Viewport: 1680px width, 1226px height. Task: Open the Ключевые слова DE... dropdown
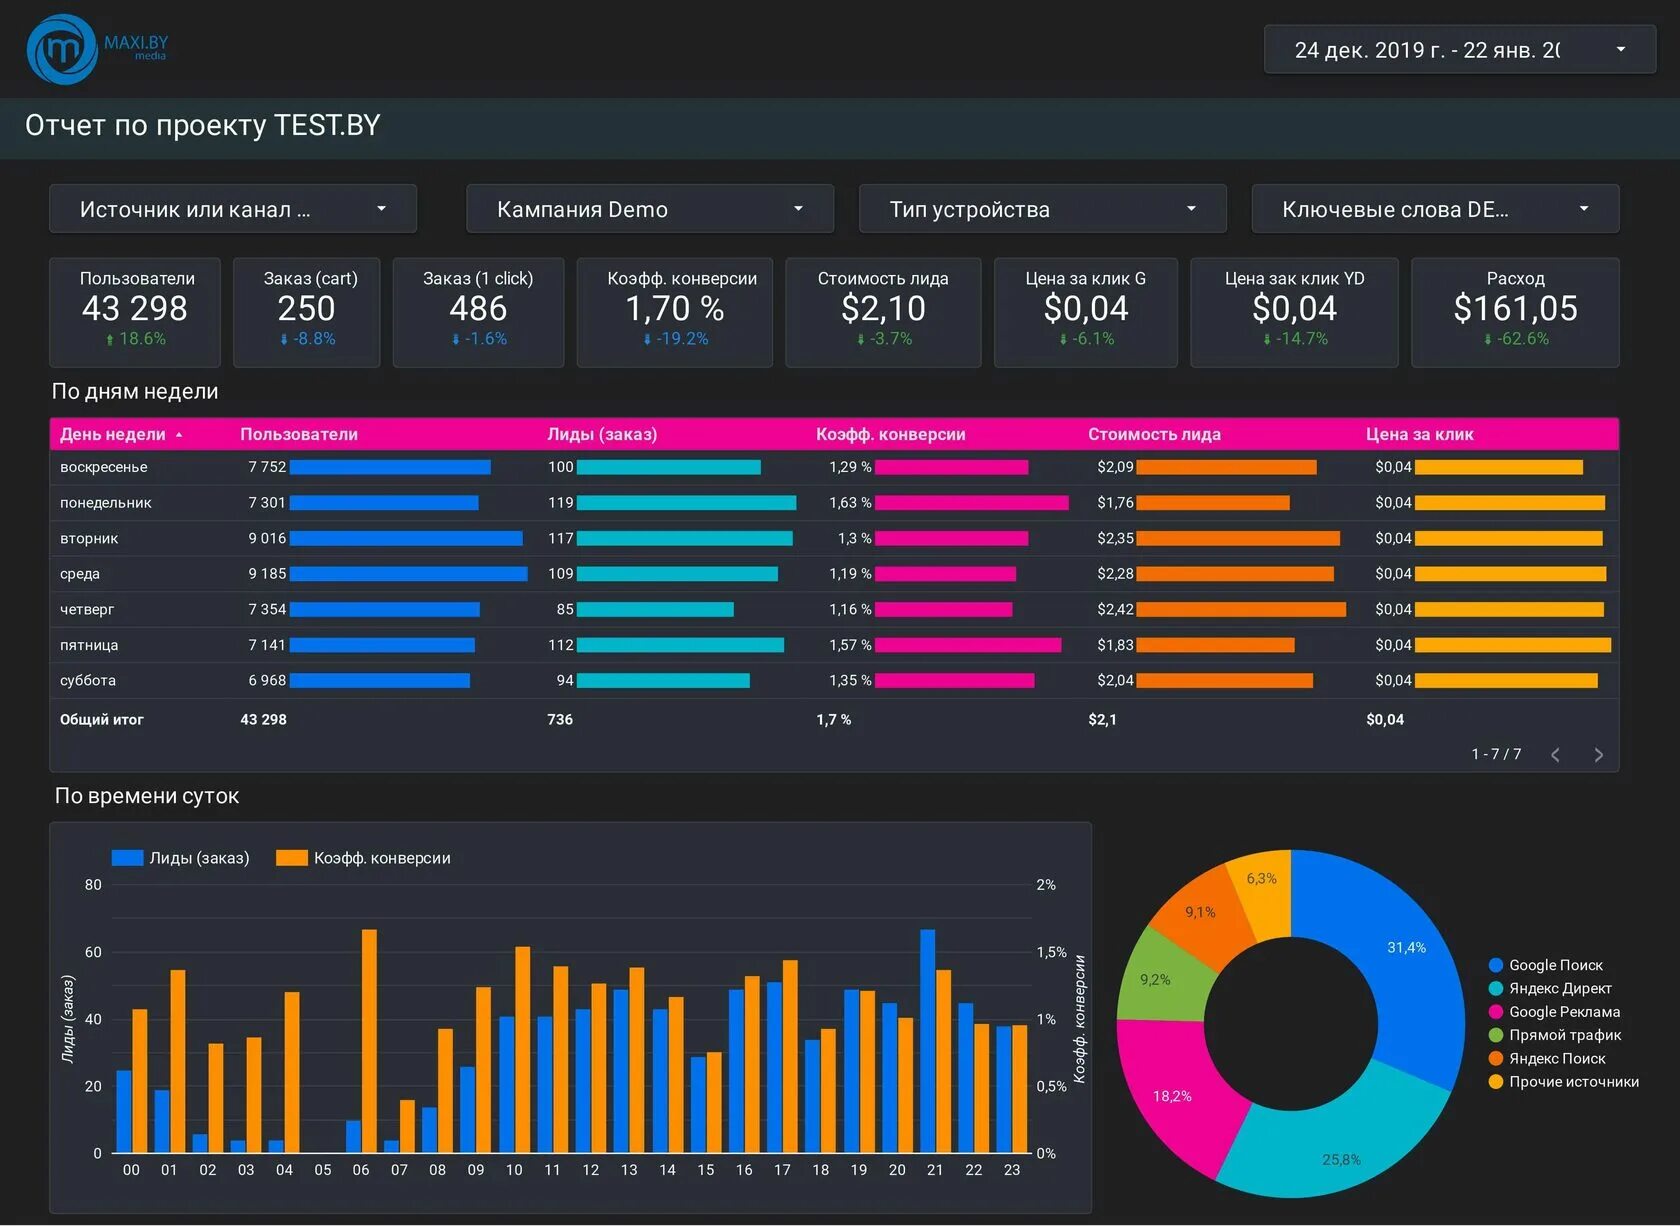(1435, 209)
